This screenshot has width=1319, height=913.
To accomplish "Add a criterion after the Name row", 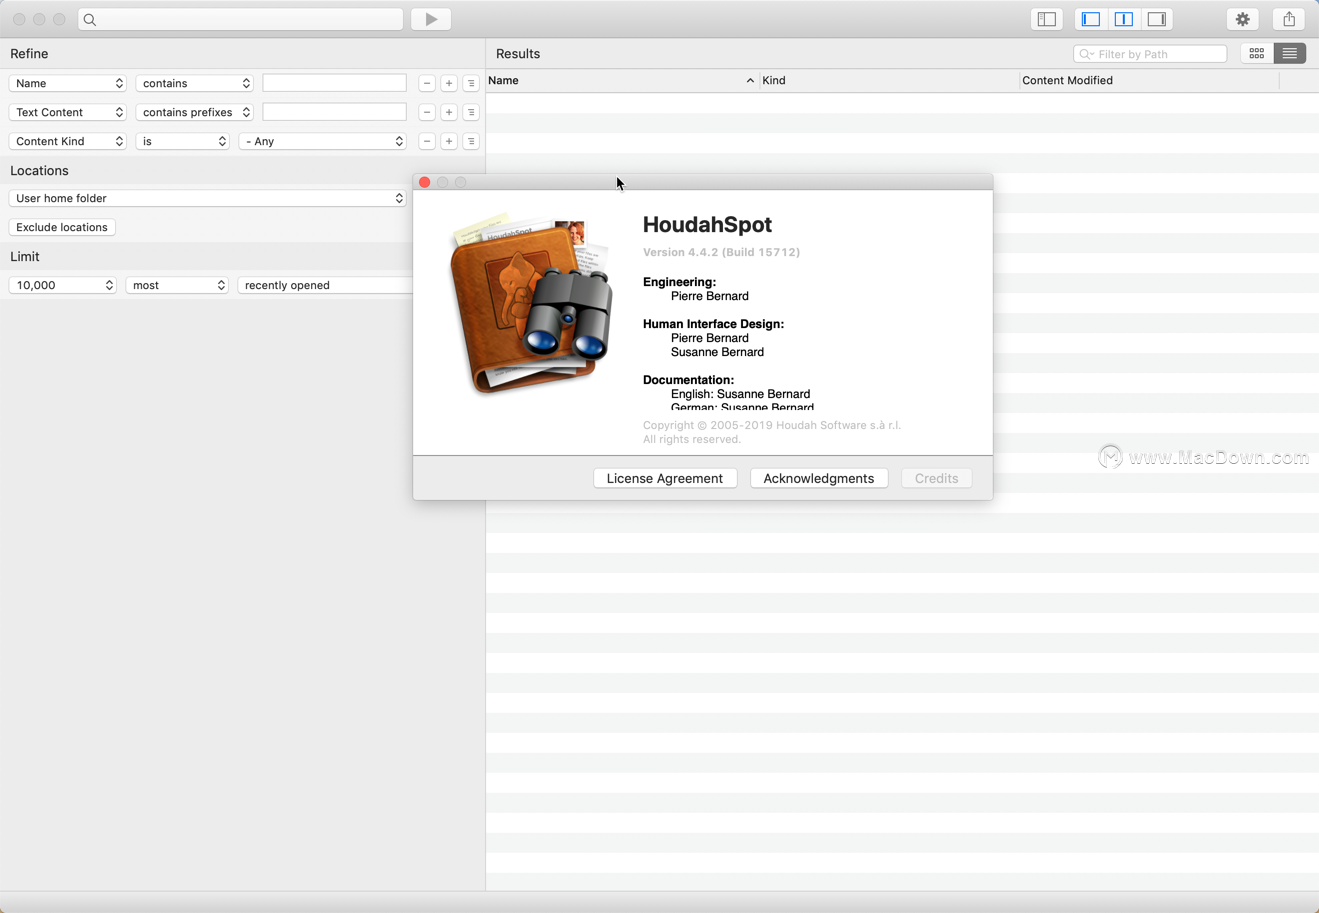I will (449, 83).
